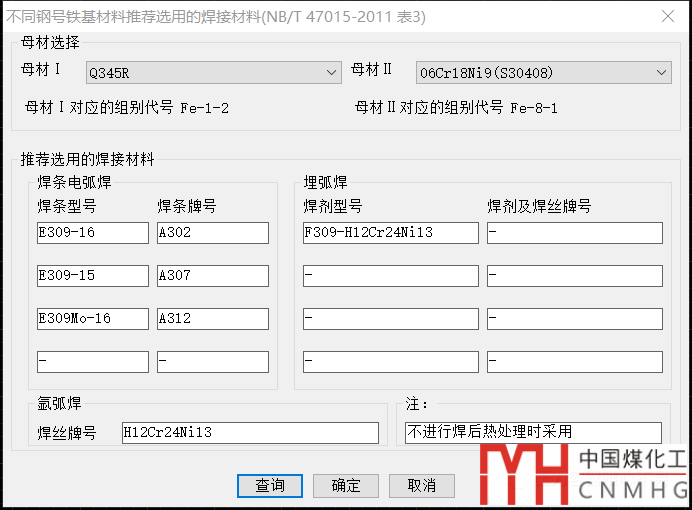The image size is (692, 510).
Task: Click the F309-H12Cr24Ni13 焊剂型号 field
Action: pyautogui.click(x=390, y=233)
